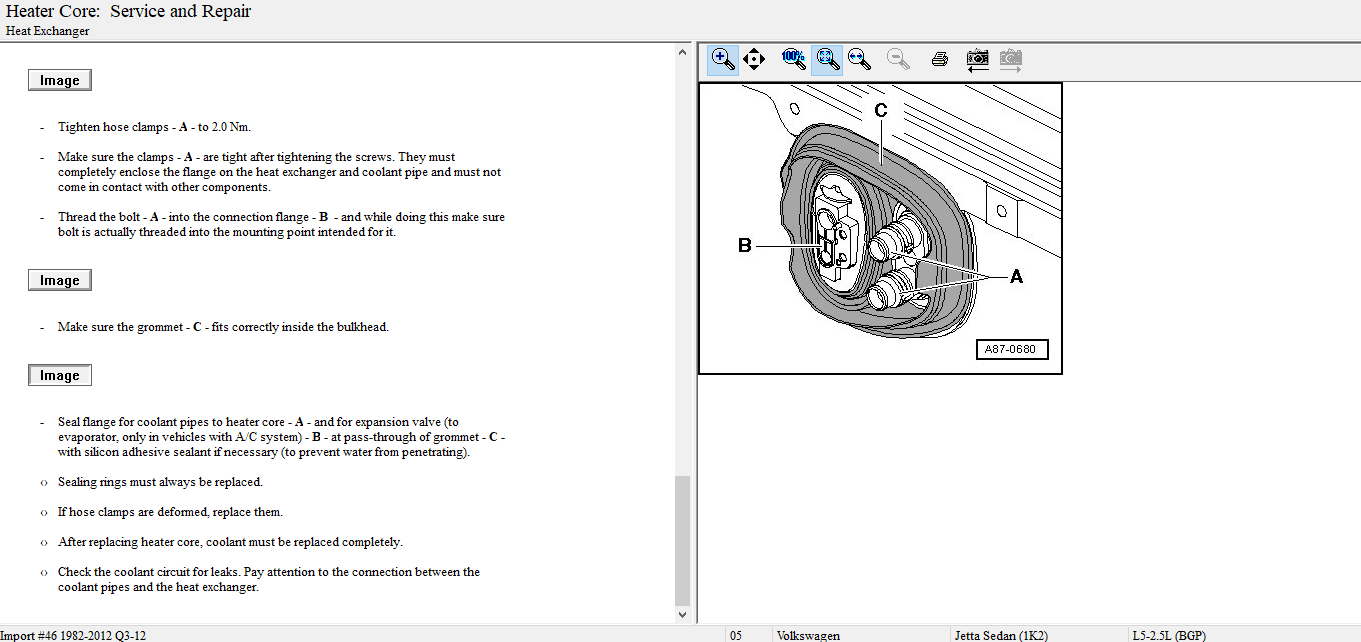Click the vertical scrollbar thumb
The image size is (1361, 642).
pos(683,540)
